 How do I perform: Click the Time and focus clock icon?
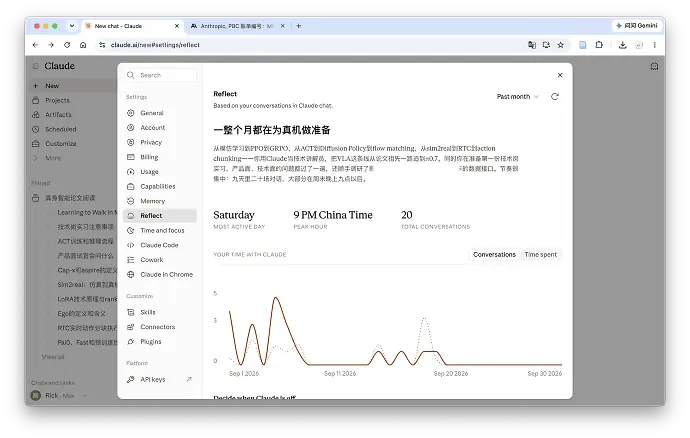131,230
